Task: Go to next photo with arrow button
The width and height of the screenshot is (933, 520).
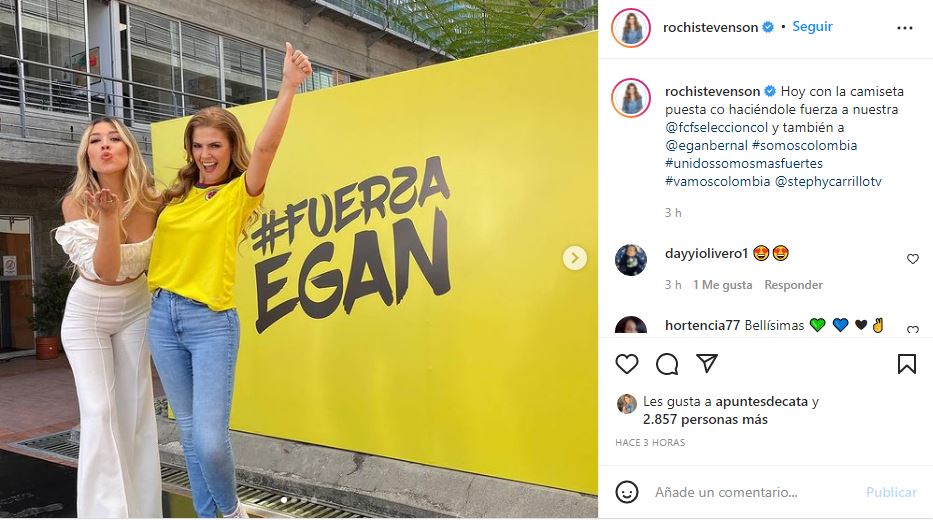Action: (x=575, y=258)
